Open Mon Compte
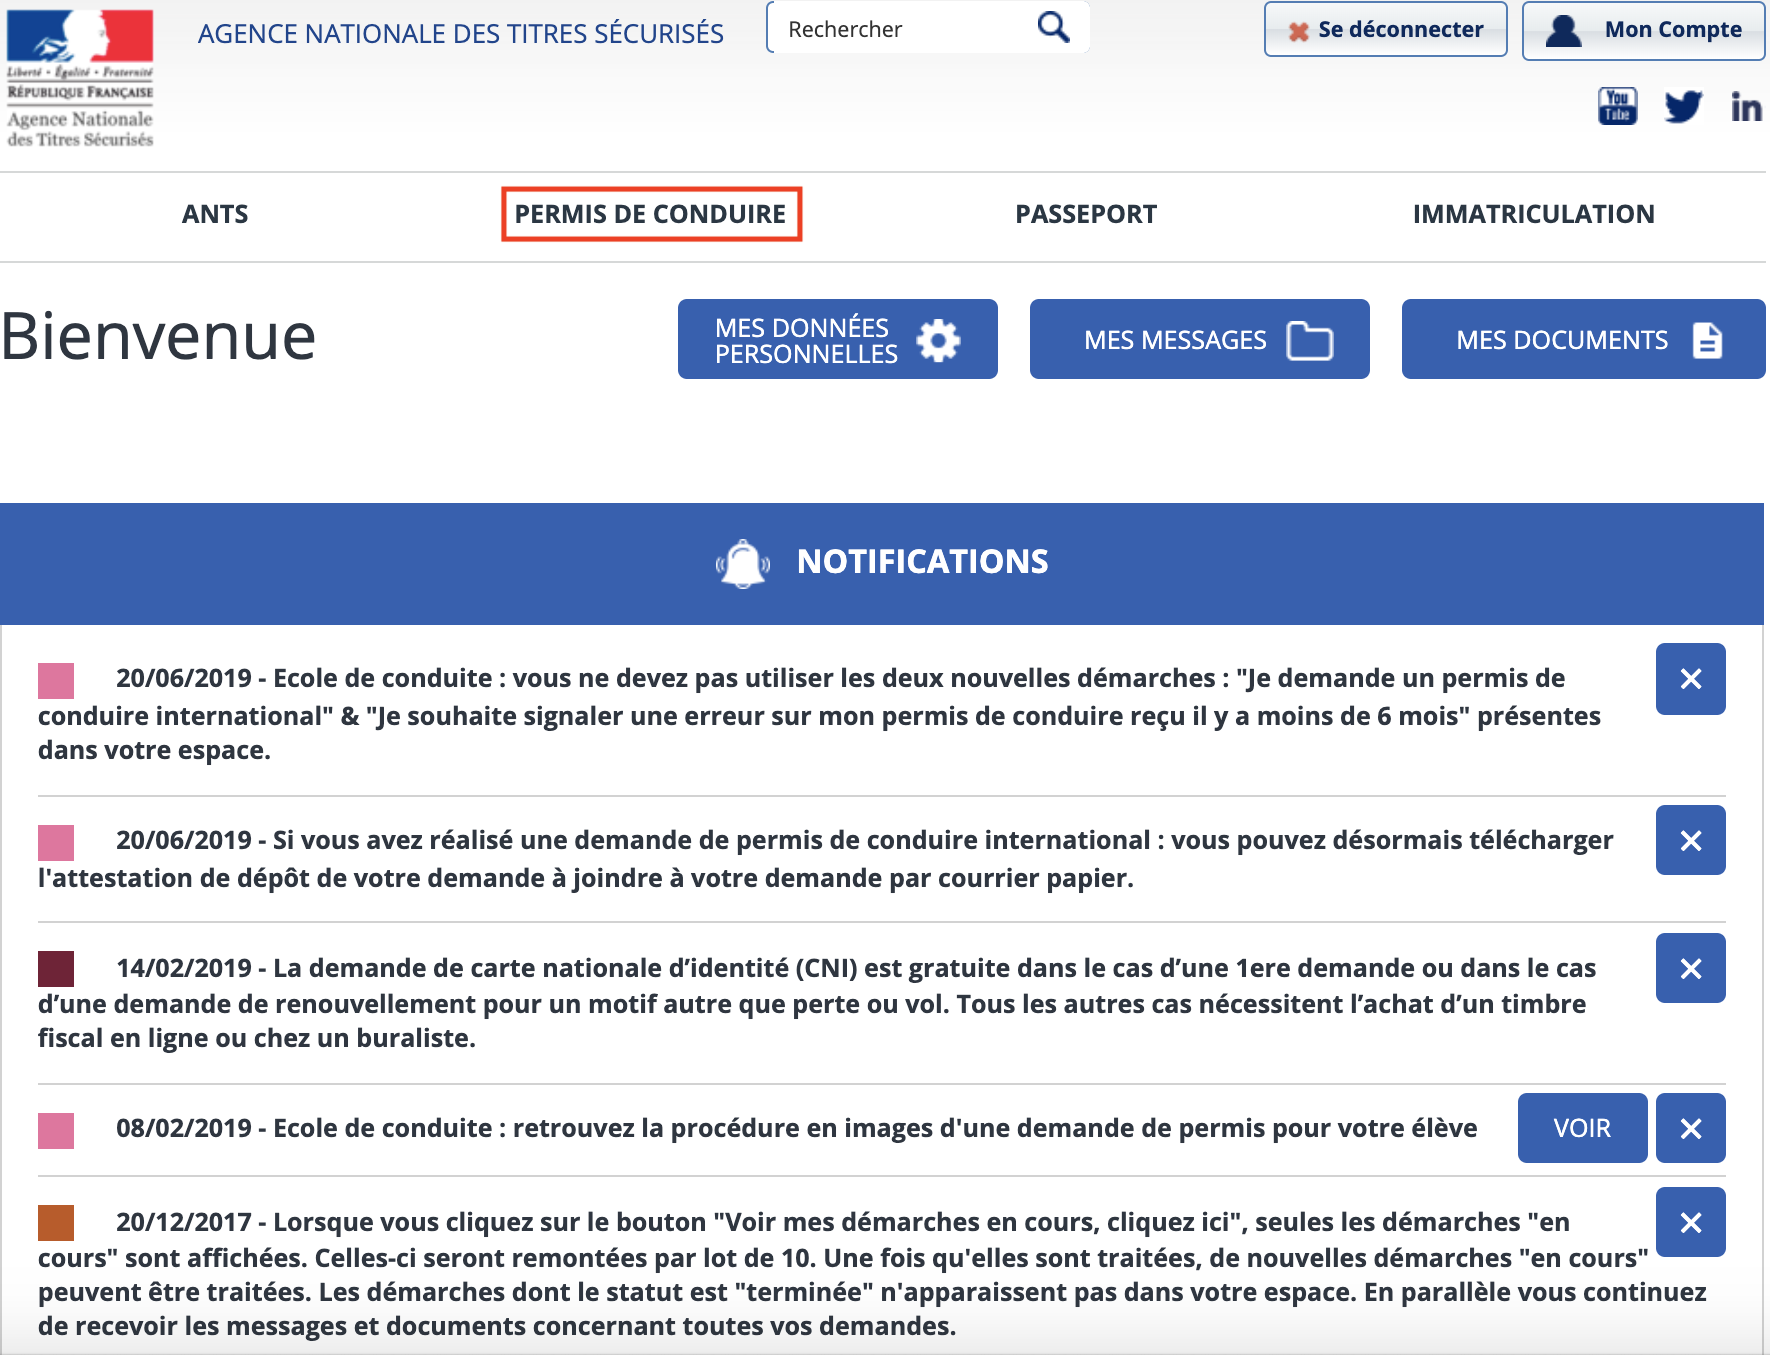 point(1643,30)
